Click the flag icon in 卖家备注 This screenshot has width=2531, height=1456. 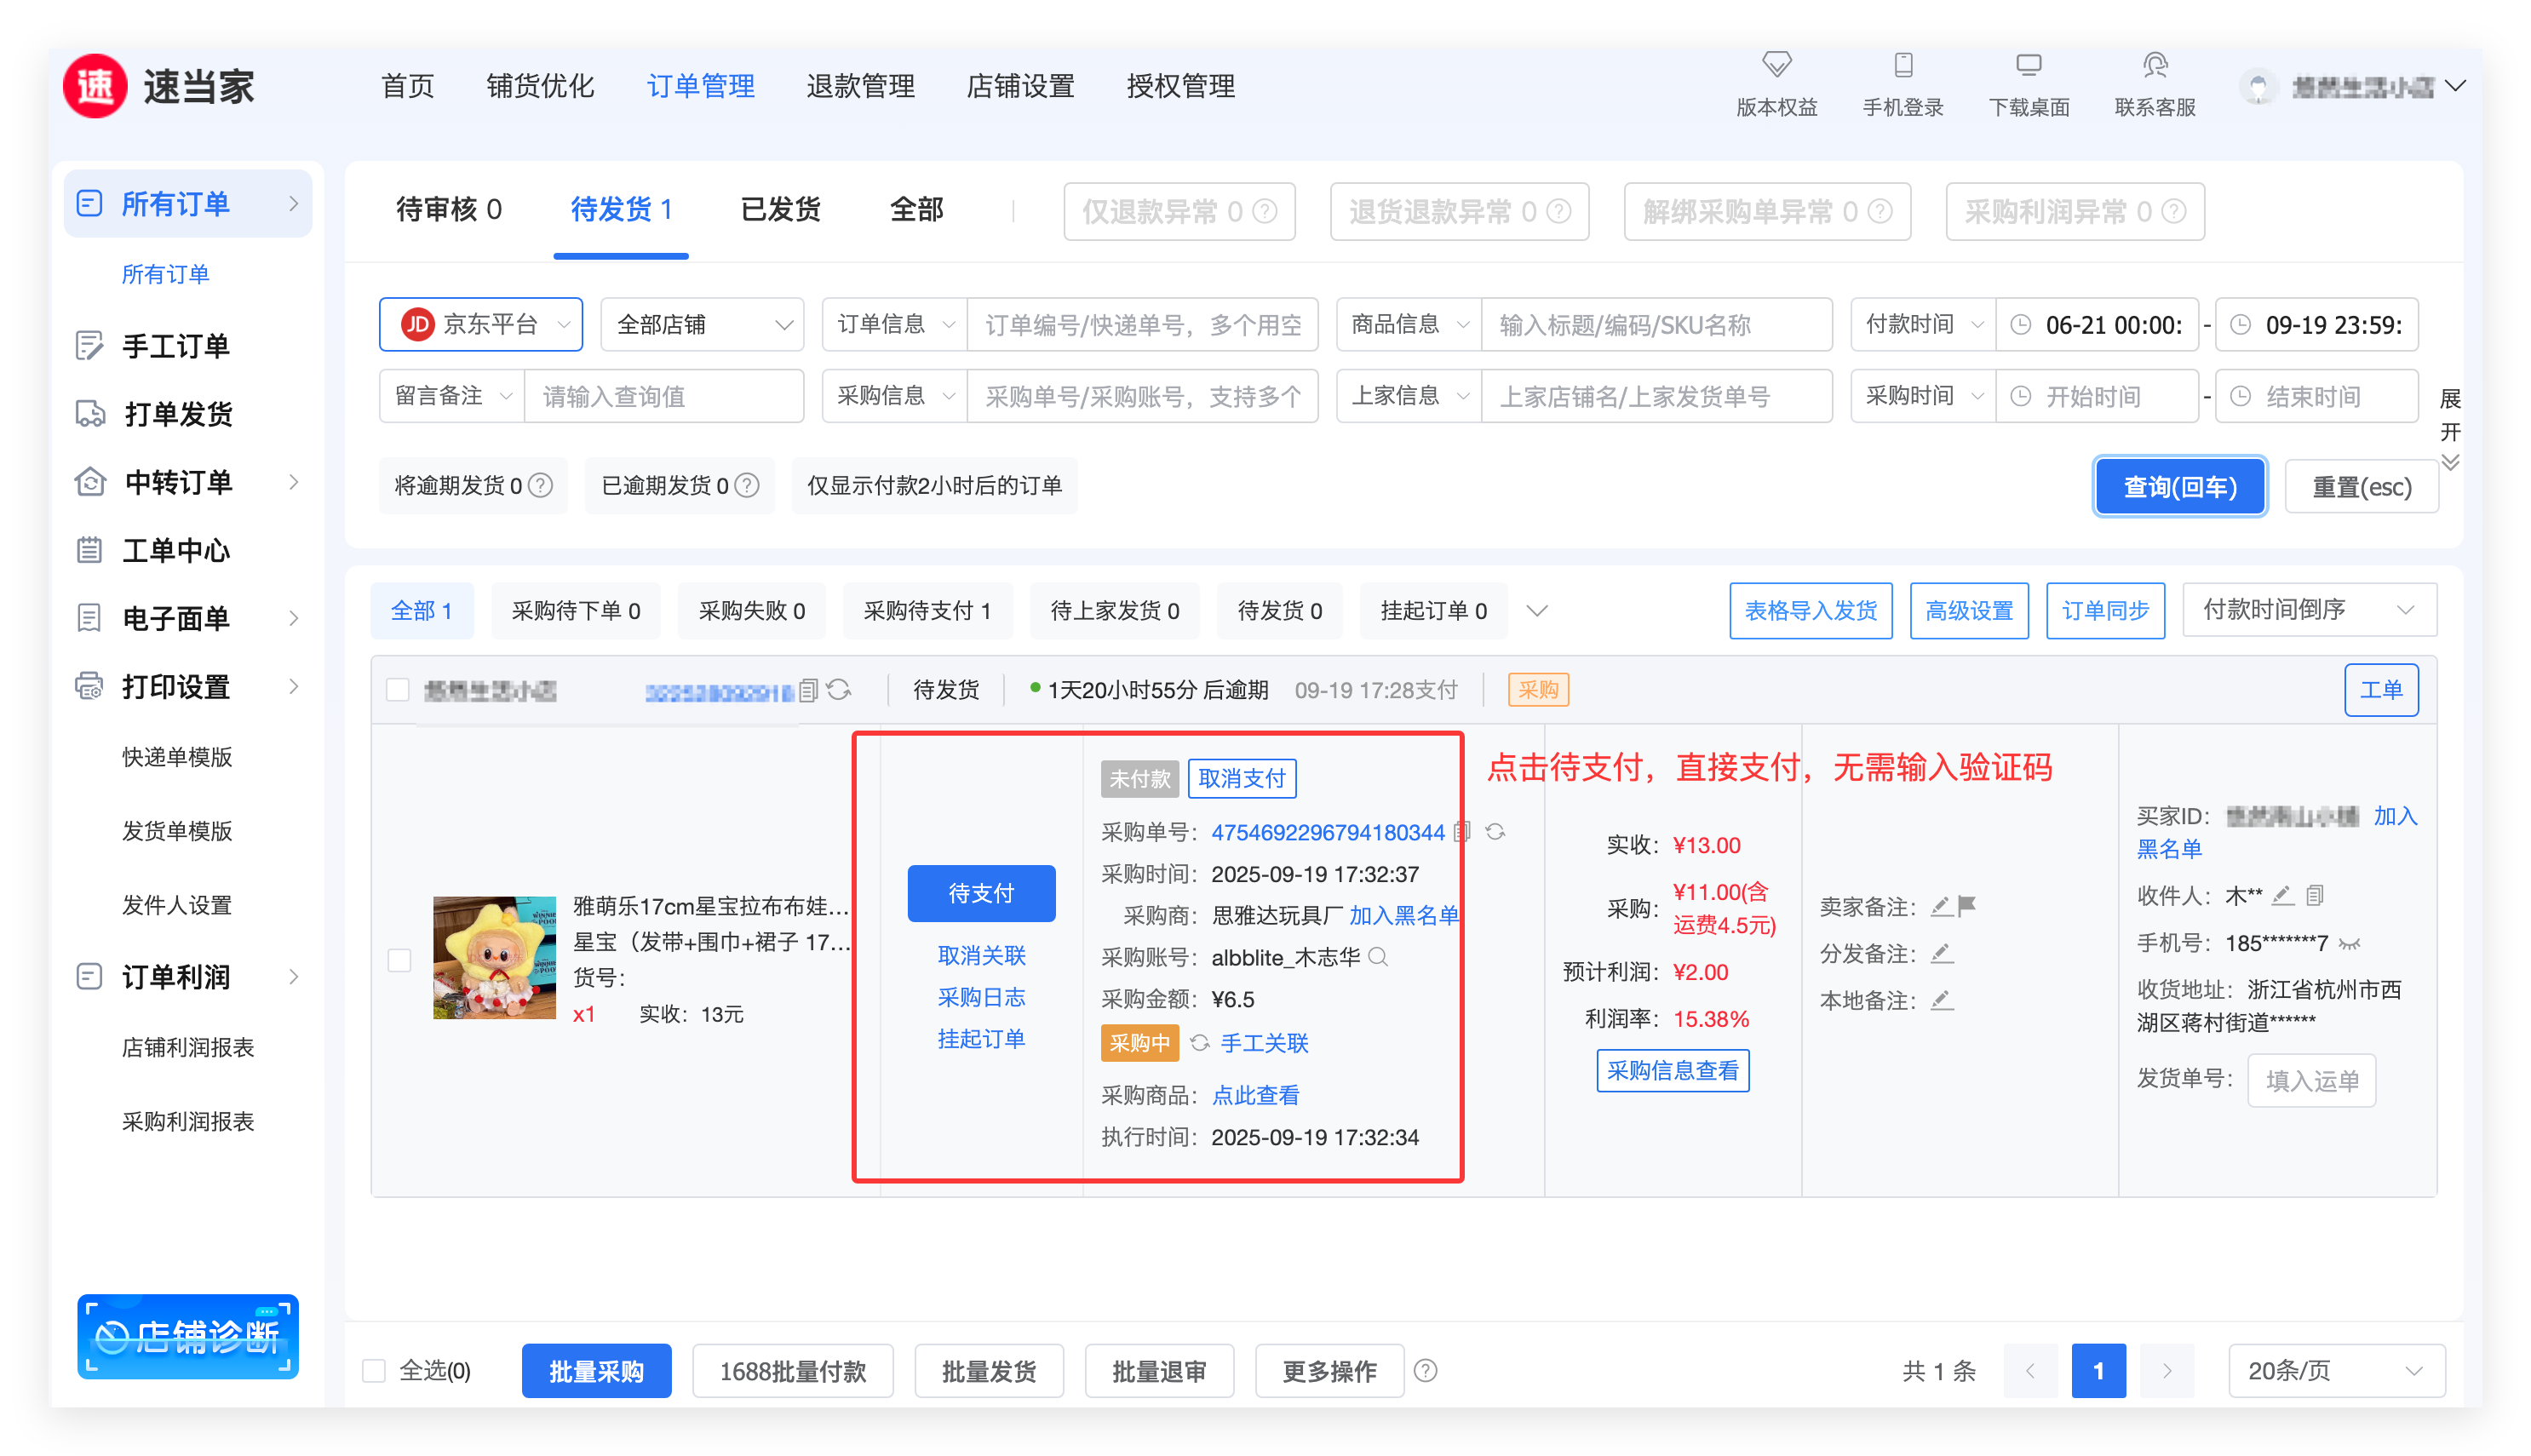point(1966,906)
